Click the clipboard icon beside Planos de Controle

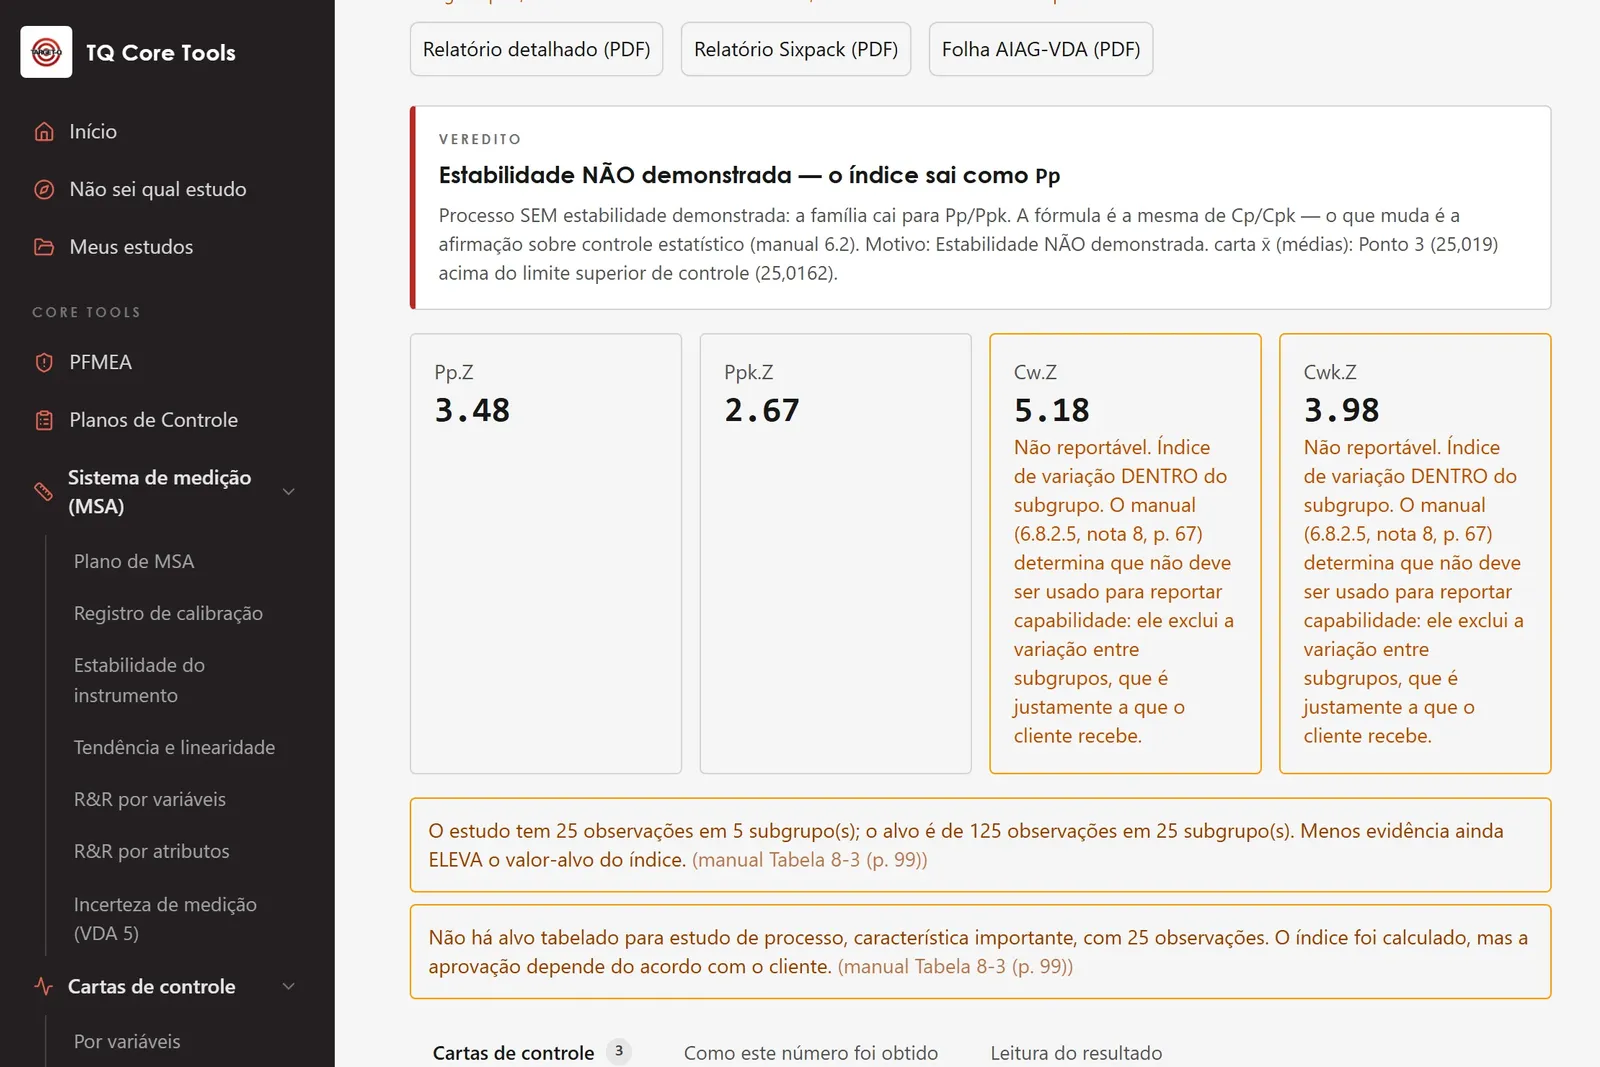[44, 420]
